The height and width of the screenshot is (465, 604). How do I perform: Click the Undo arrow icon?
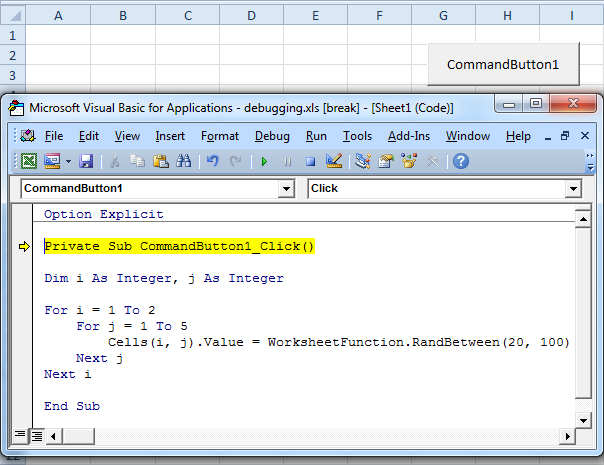tap(212, 161)
